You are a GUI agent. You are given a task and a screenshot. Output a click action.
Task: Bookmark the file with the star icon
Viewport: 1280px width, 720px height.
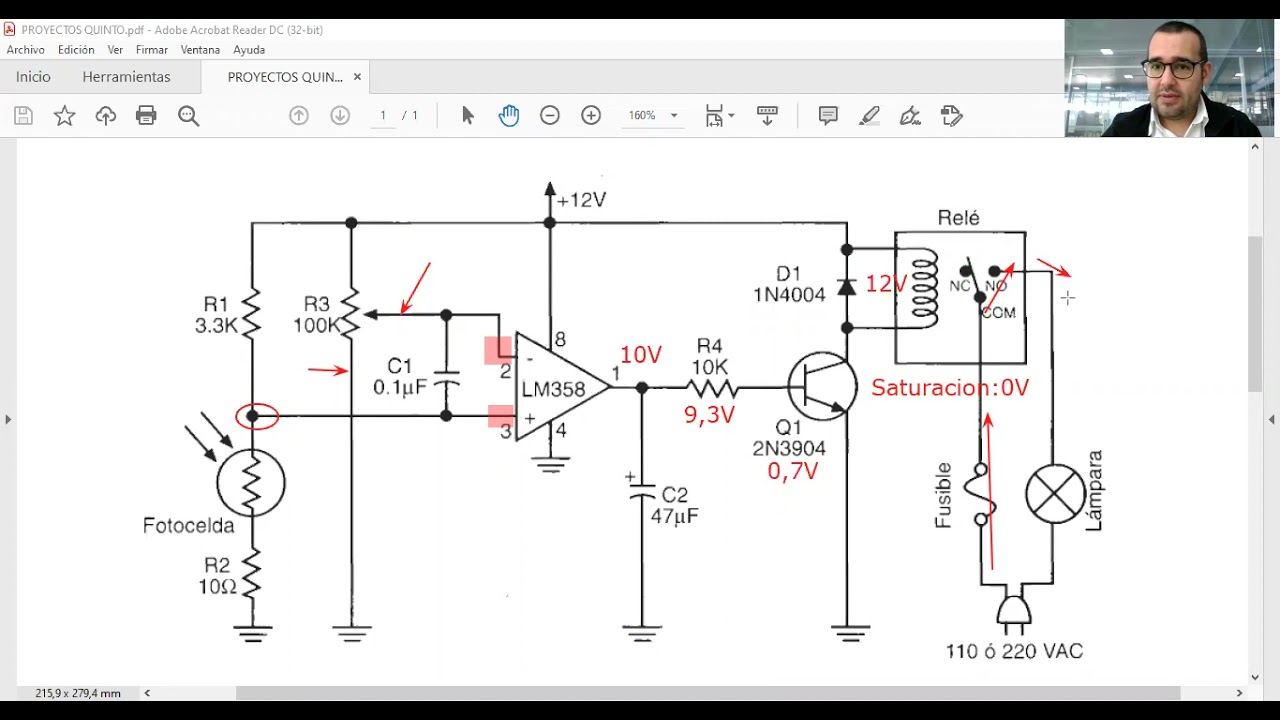coord(64,116)
